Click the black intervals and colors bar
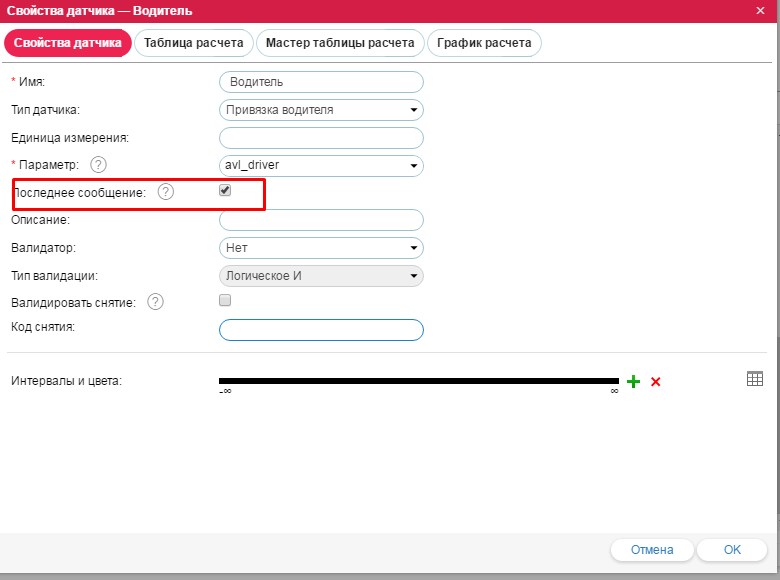Viewport: 780px width, 580px height. point(418,381)
